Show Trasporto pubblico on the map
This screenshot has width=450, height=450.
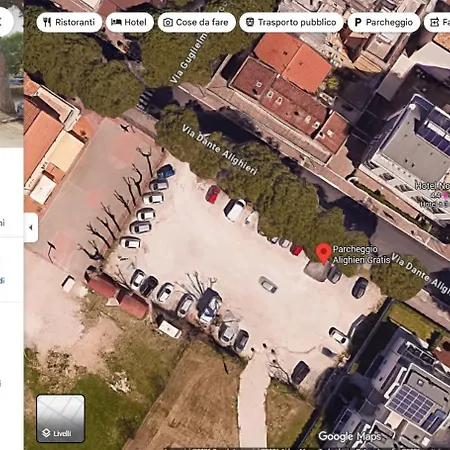pos(291,22)
